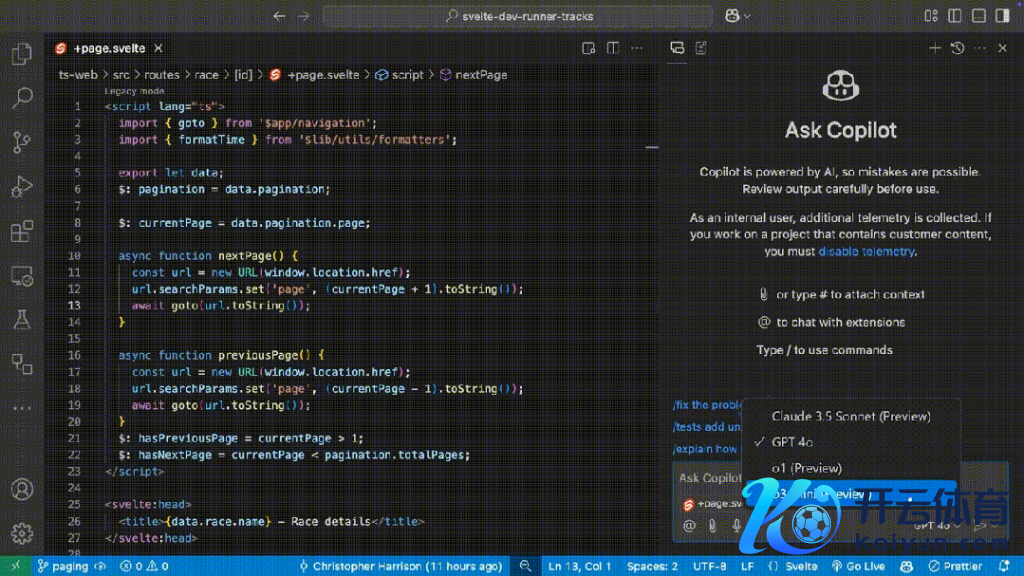Click the microphone voice input icon
This screenshot has width=1024, height=576.
737,525
